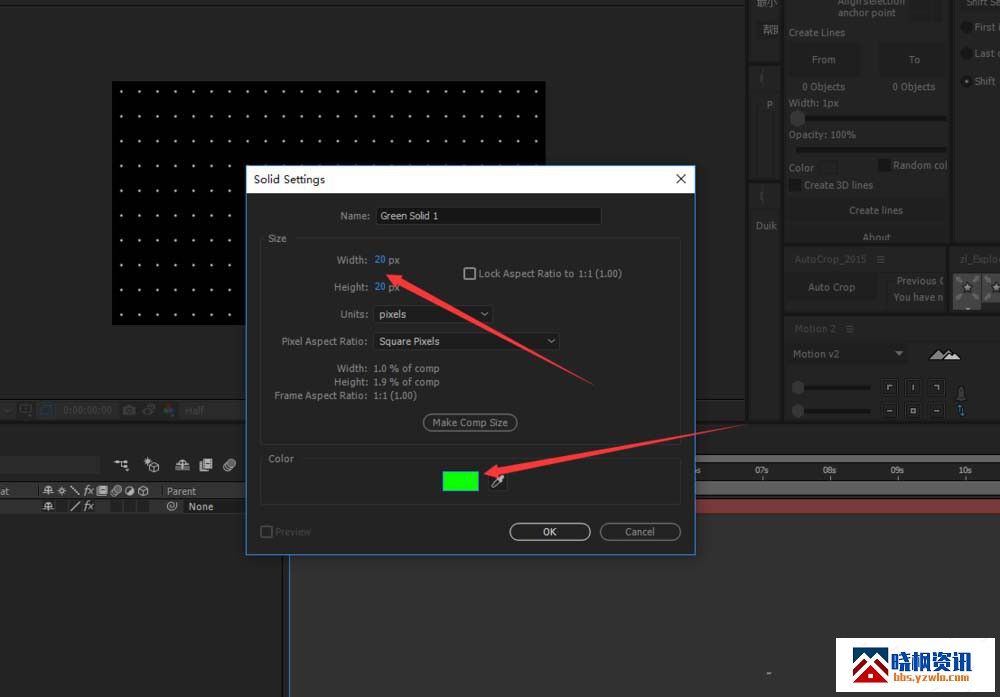
Task: Click the current timecode in the viewer
Action: coord(87,410)
